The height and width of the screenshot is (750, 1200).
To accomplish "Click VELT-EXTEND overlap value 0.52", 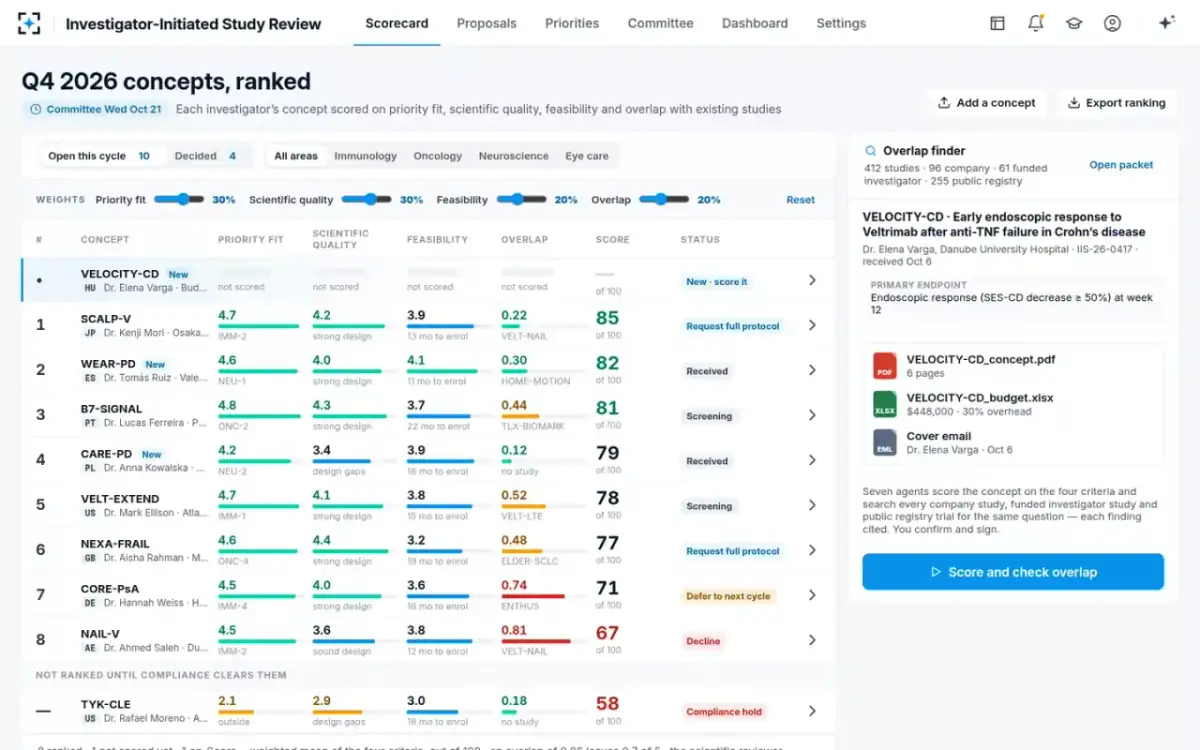I will point(514,495).
